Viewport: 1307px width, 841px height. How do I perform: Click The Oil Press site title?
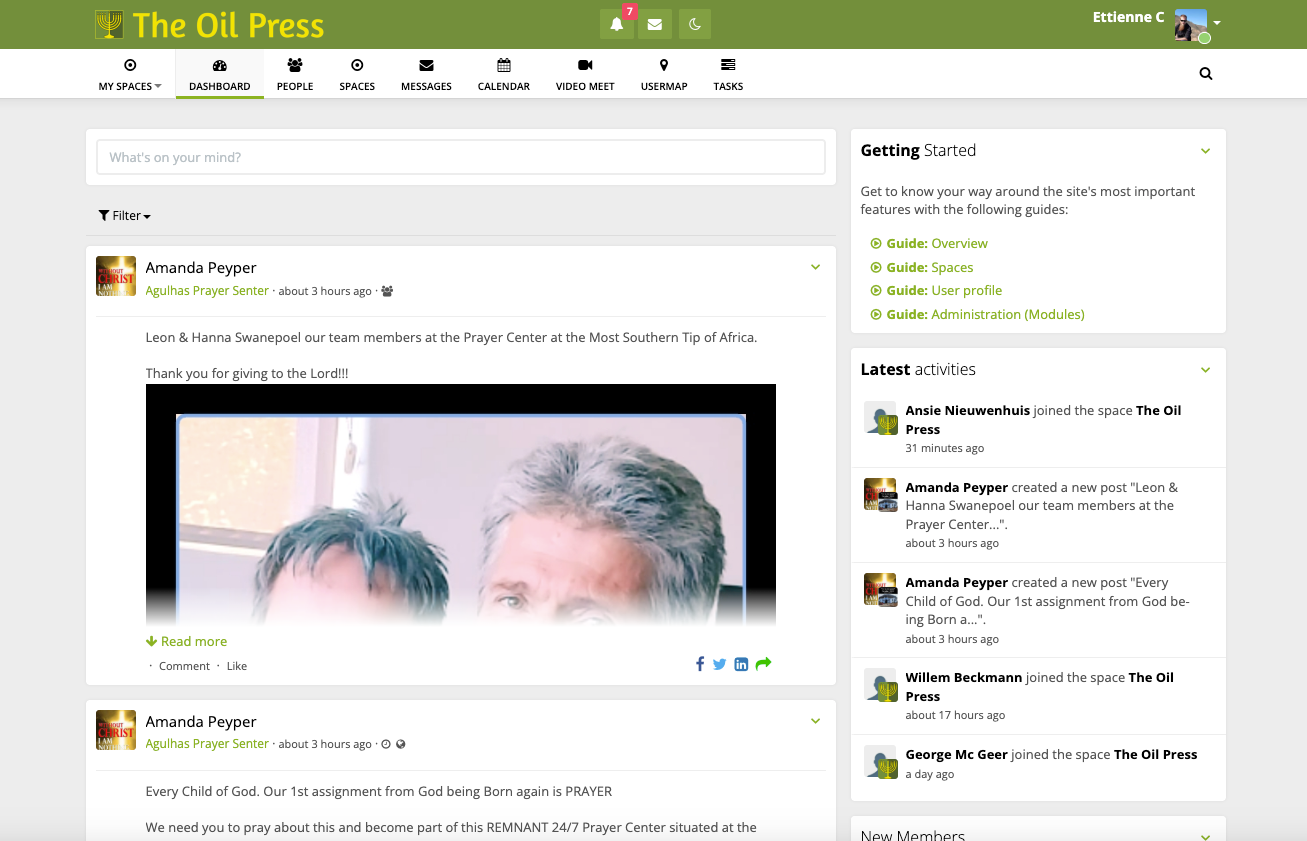click(x=229, y=25)
